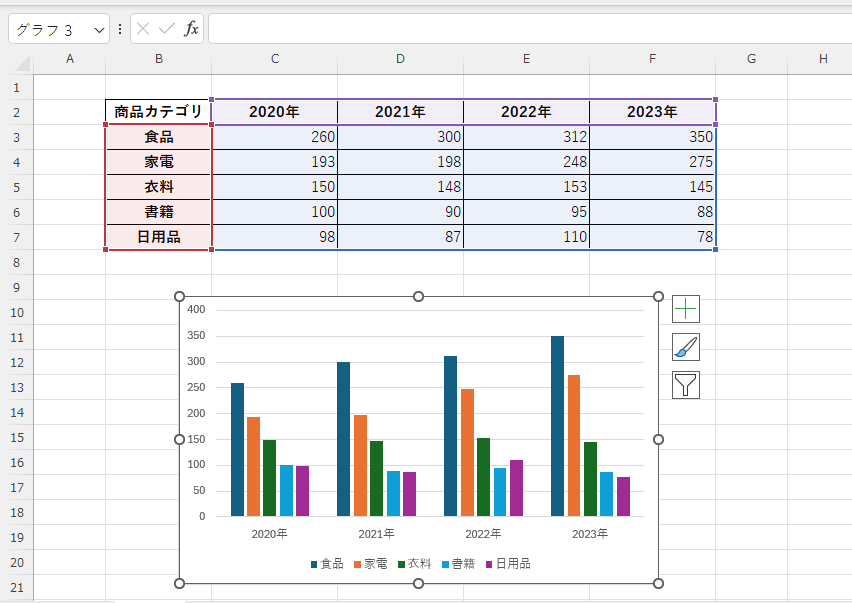Select column G header
The image size is (852, 603).
751,59
